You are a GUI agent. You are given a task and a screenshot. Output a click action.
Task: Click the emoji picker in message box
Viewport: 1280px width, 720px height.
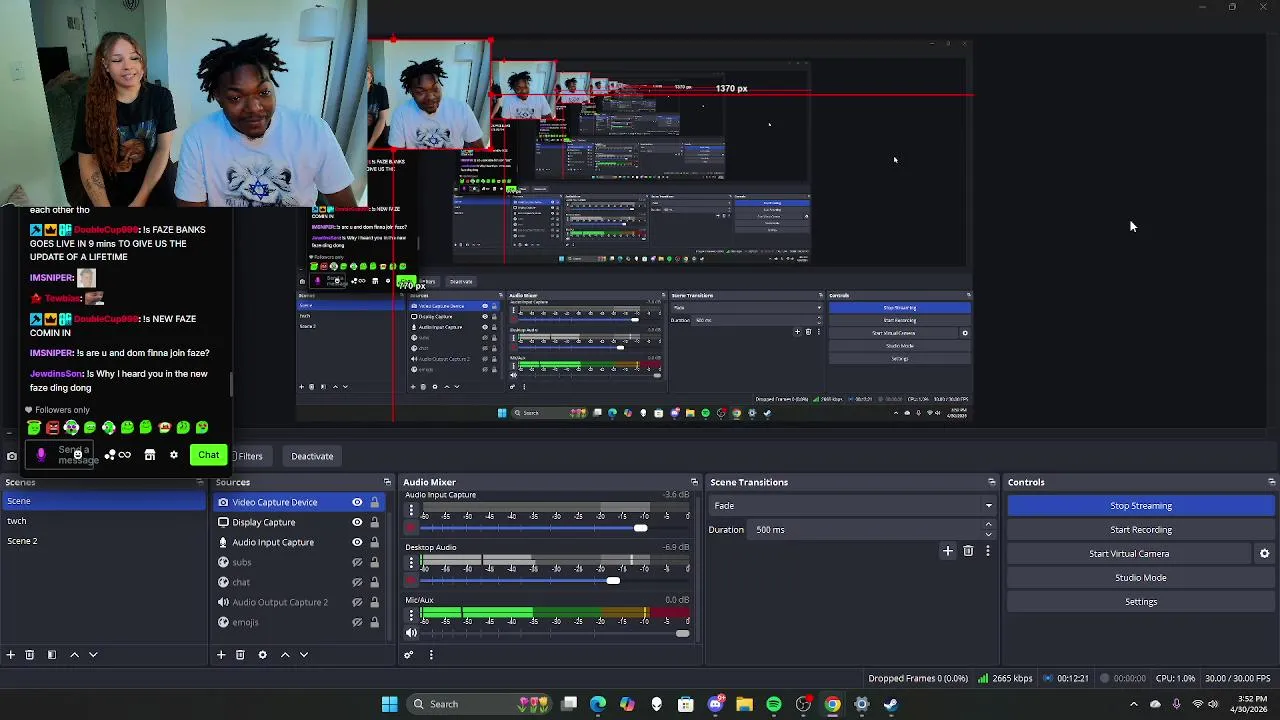(78, 455)
